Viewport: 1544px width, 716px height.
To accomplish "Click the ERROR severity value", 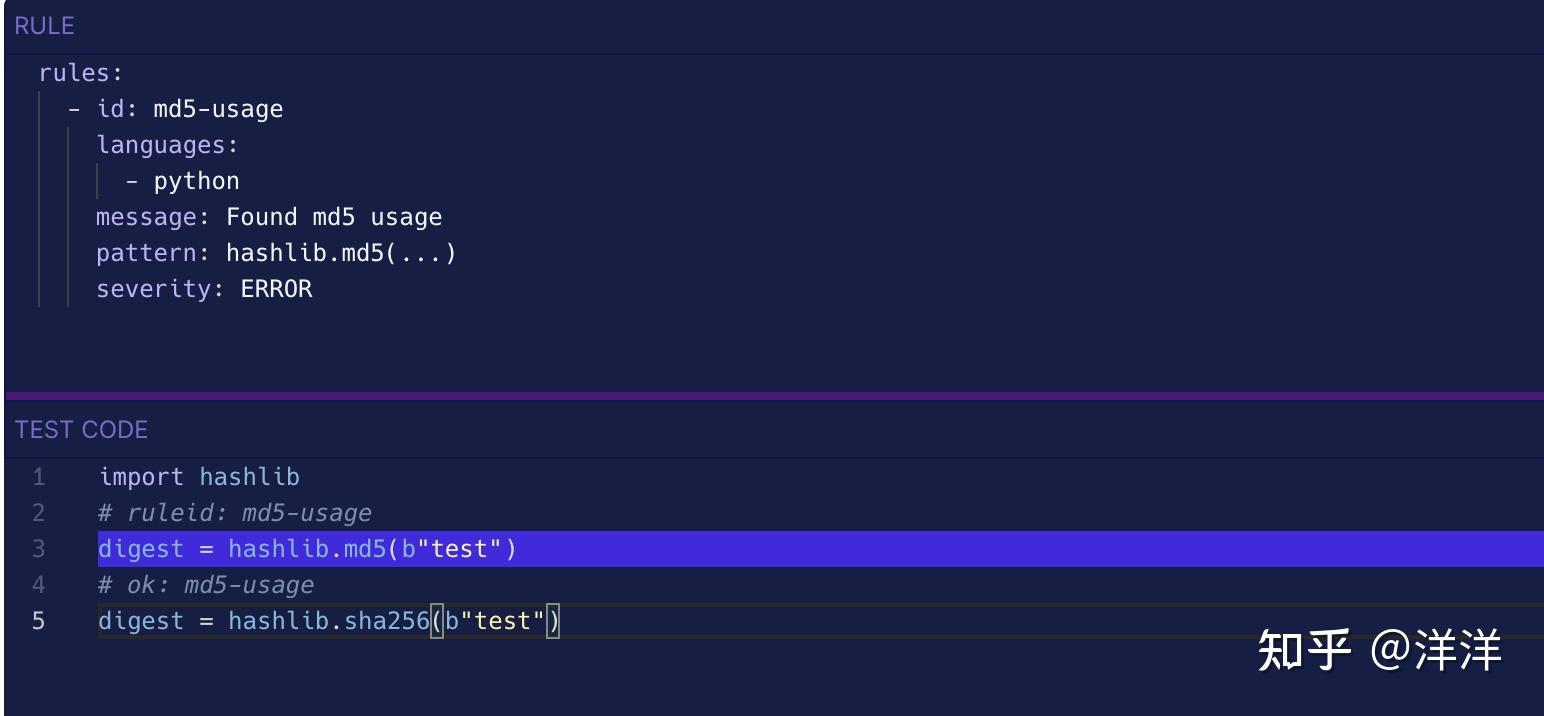I will click(276, 289).
